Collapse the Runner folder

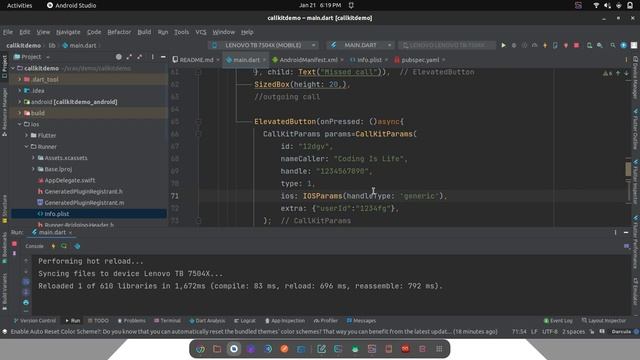pyautogui.click(x=27, y=147)
